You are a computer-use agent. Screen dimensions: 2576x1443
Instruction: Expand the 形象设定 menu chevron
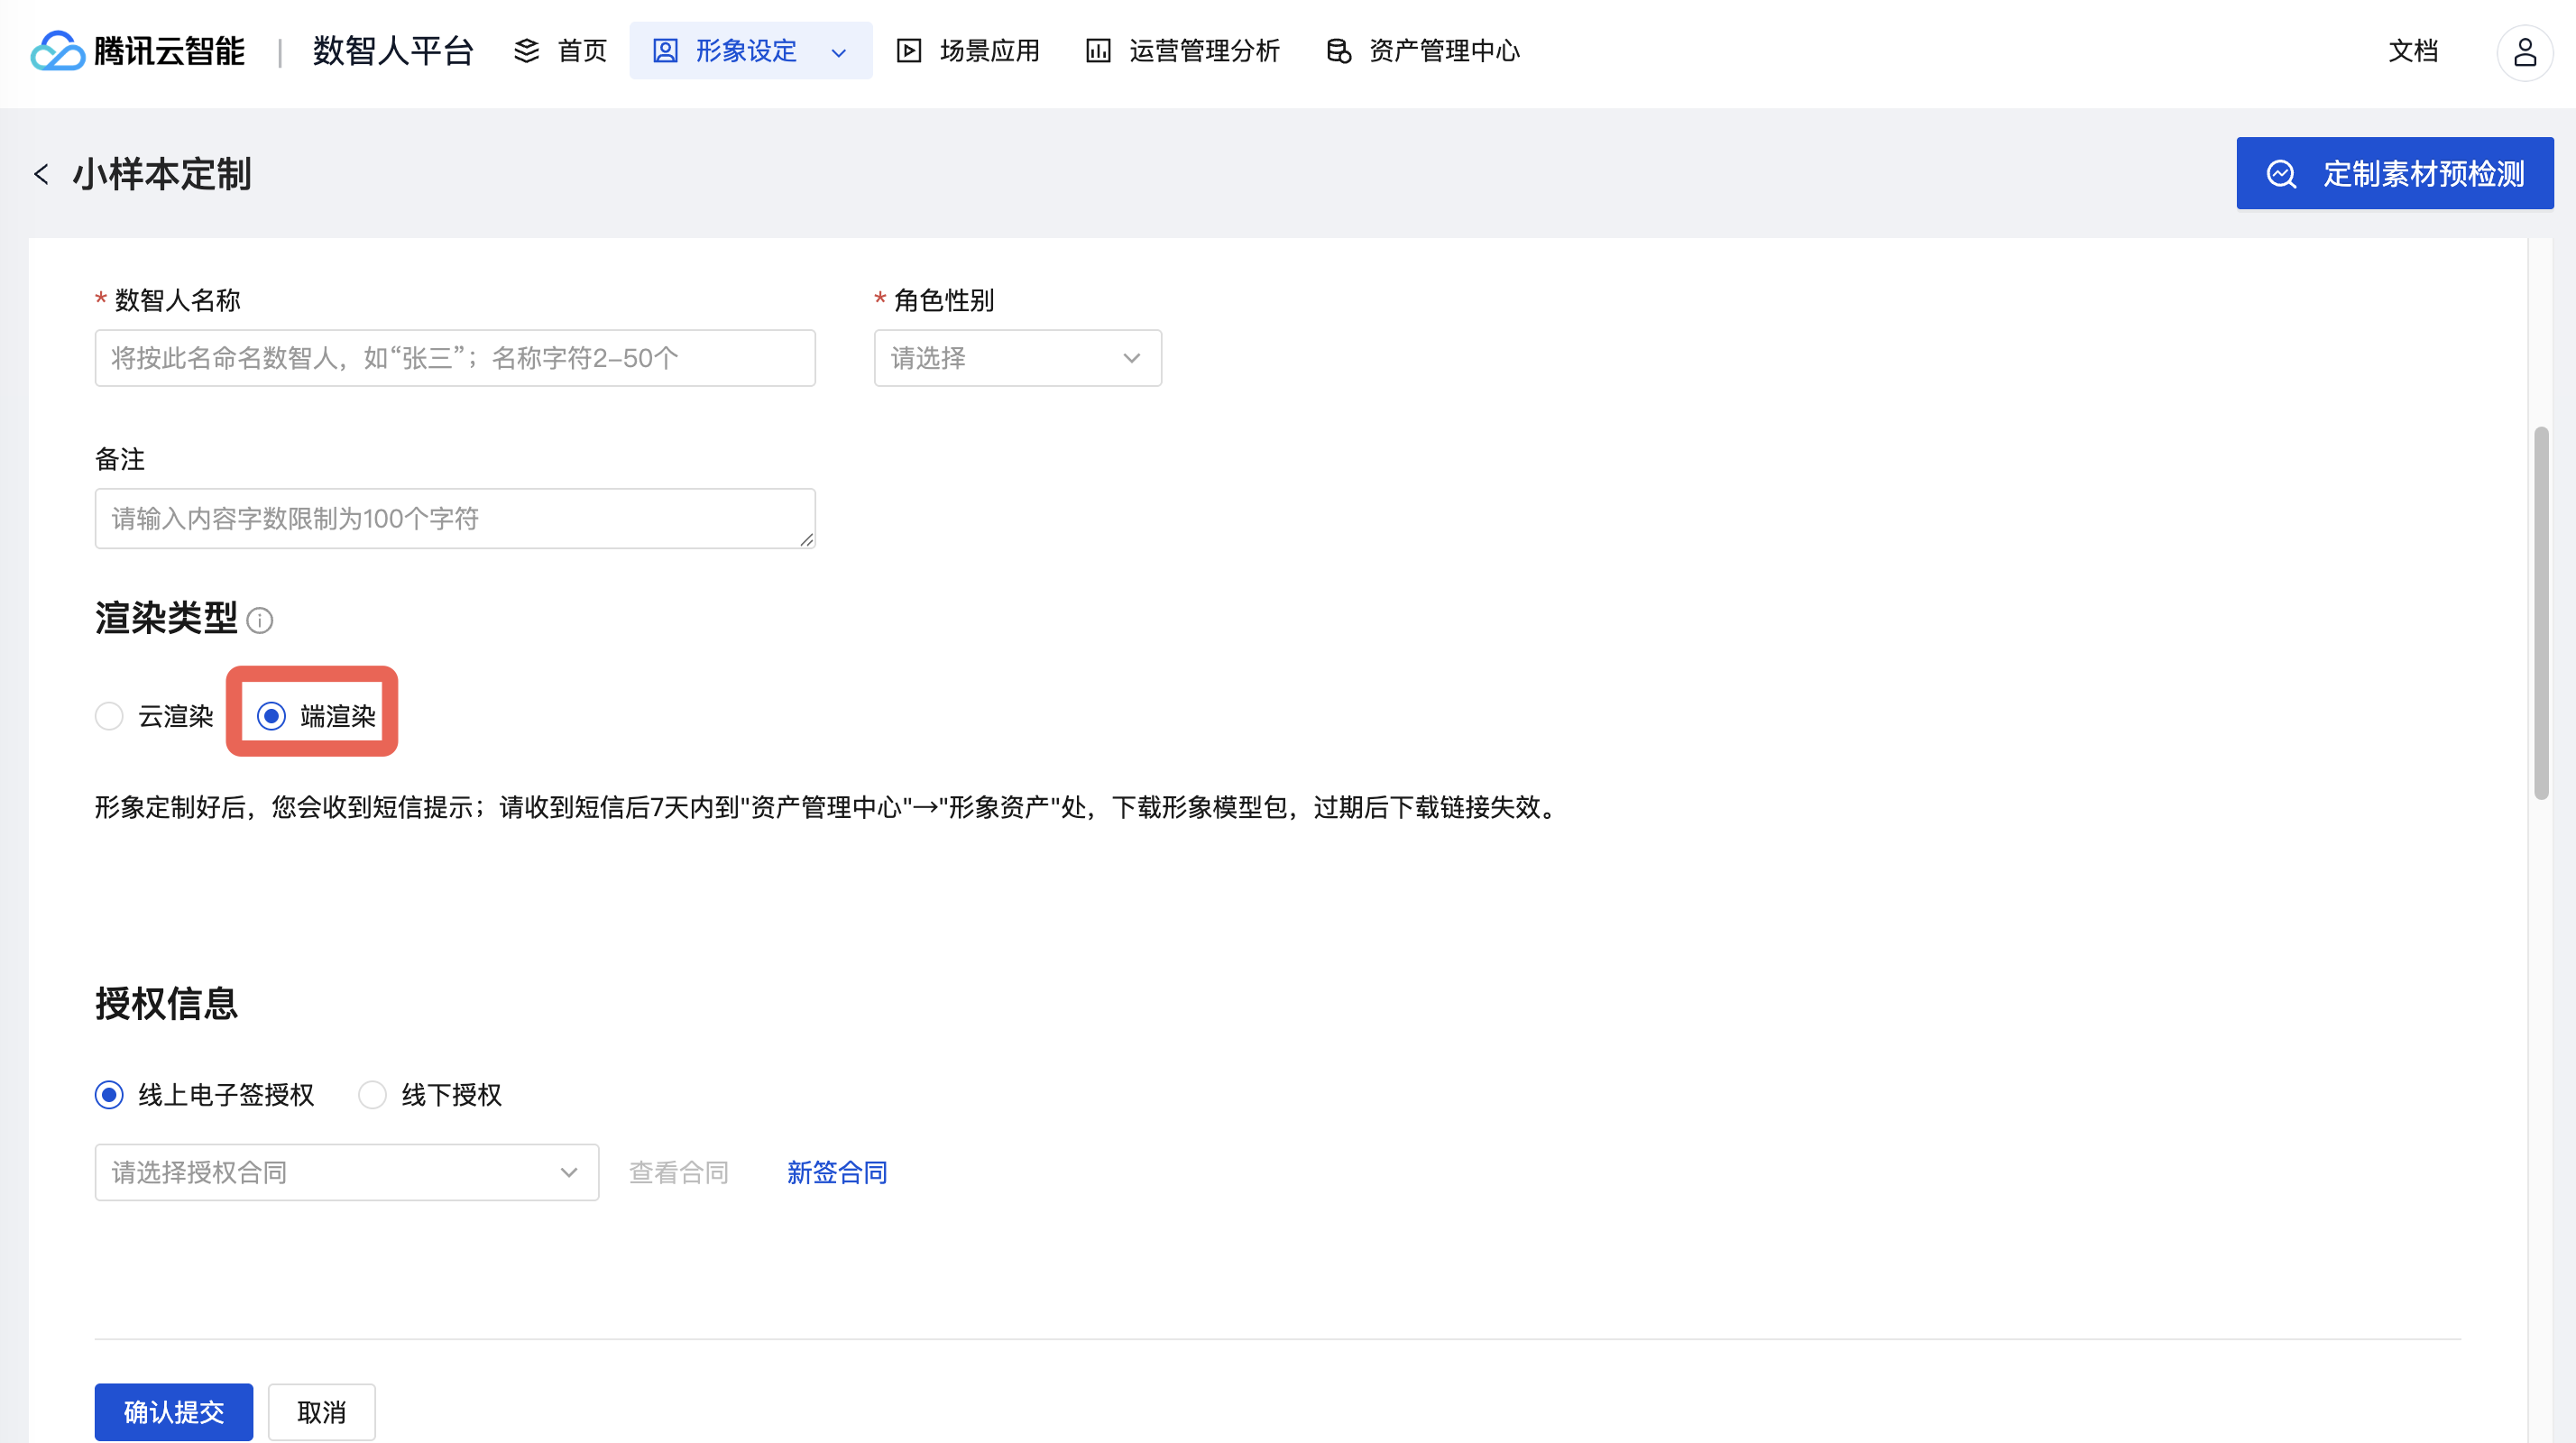click(x=839, y=52)
